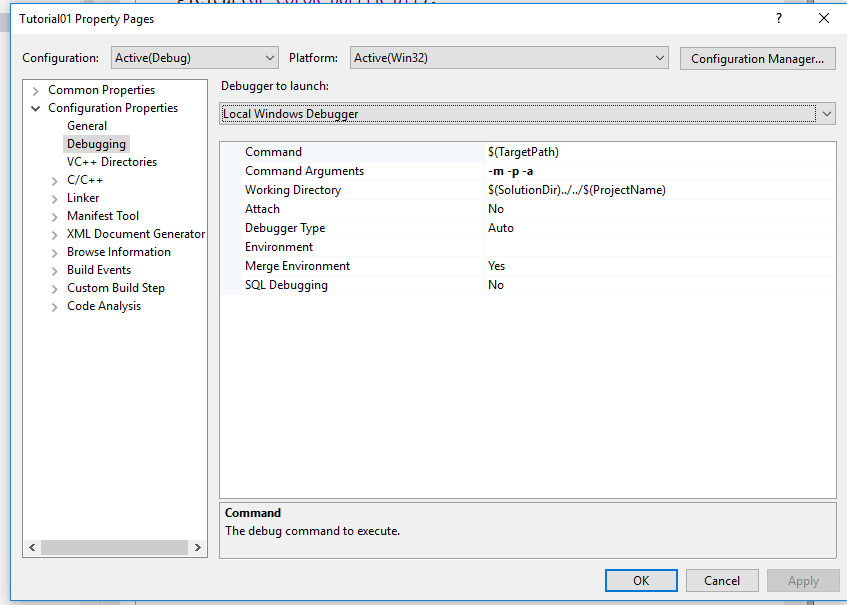Select XML Document Generator tree label
847x605 pixels.
point(136,234)
